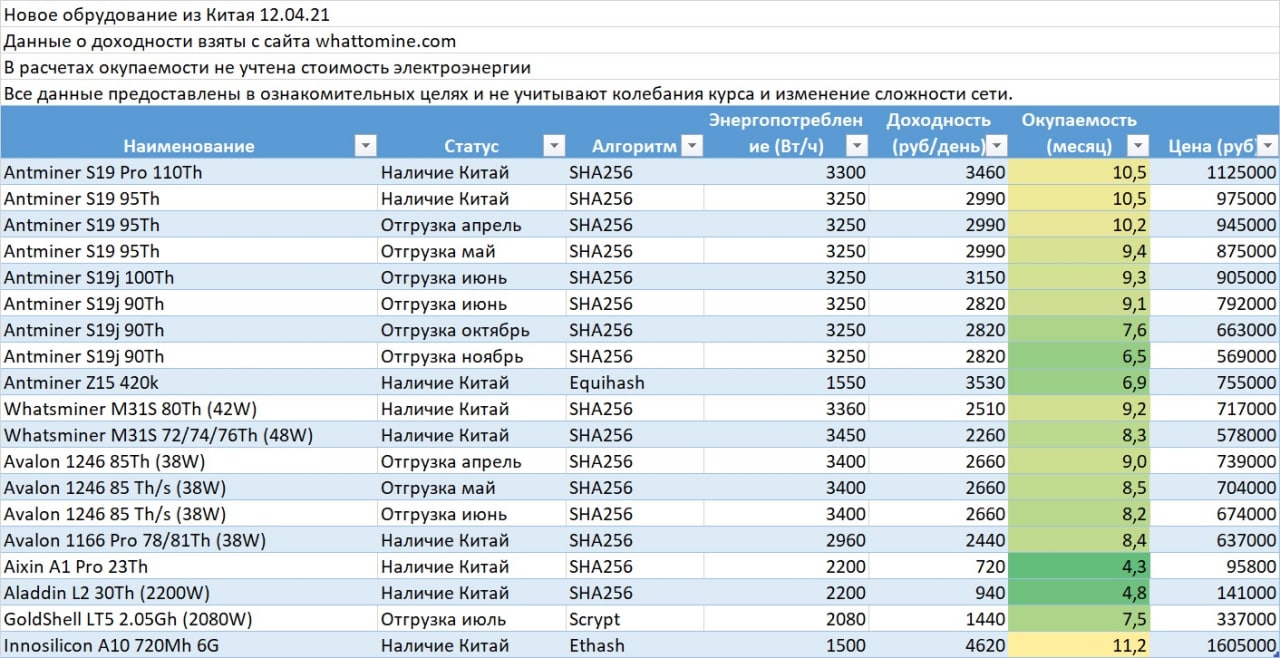Image resolution: width=1280 pixels, height=658 pixels.
Task: Select cell 'Avalon 1166 Pro 78/81Th (38W)'
Action: (189, 540)
